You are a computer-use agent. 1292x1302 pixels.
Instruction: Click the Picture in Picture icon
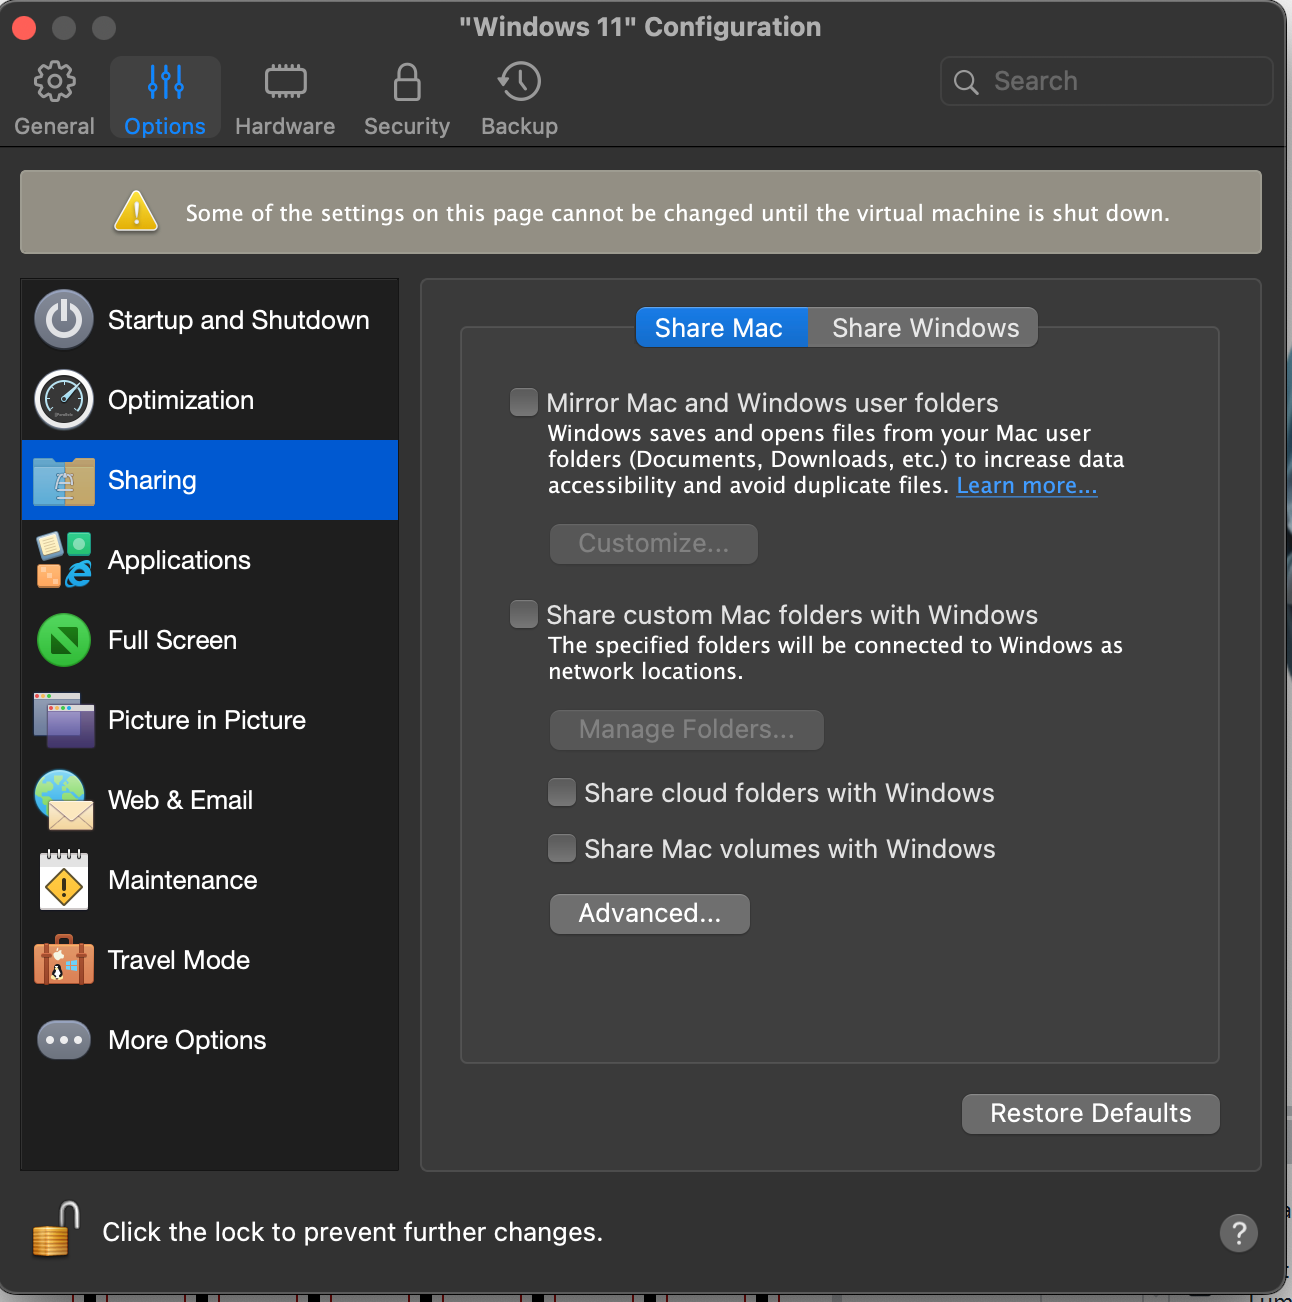point(64,720)
